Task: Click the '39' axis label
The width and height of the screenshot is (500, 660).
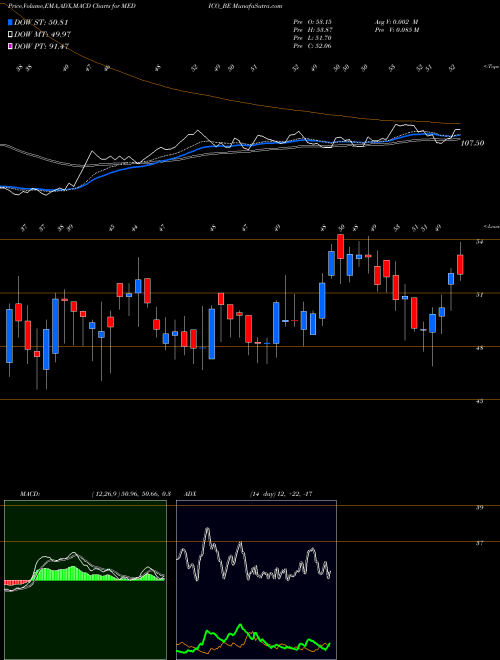Action: (479, 508)
